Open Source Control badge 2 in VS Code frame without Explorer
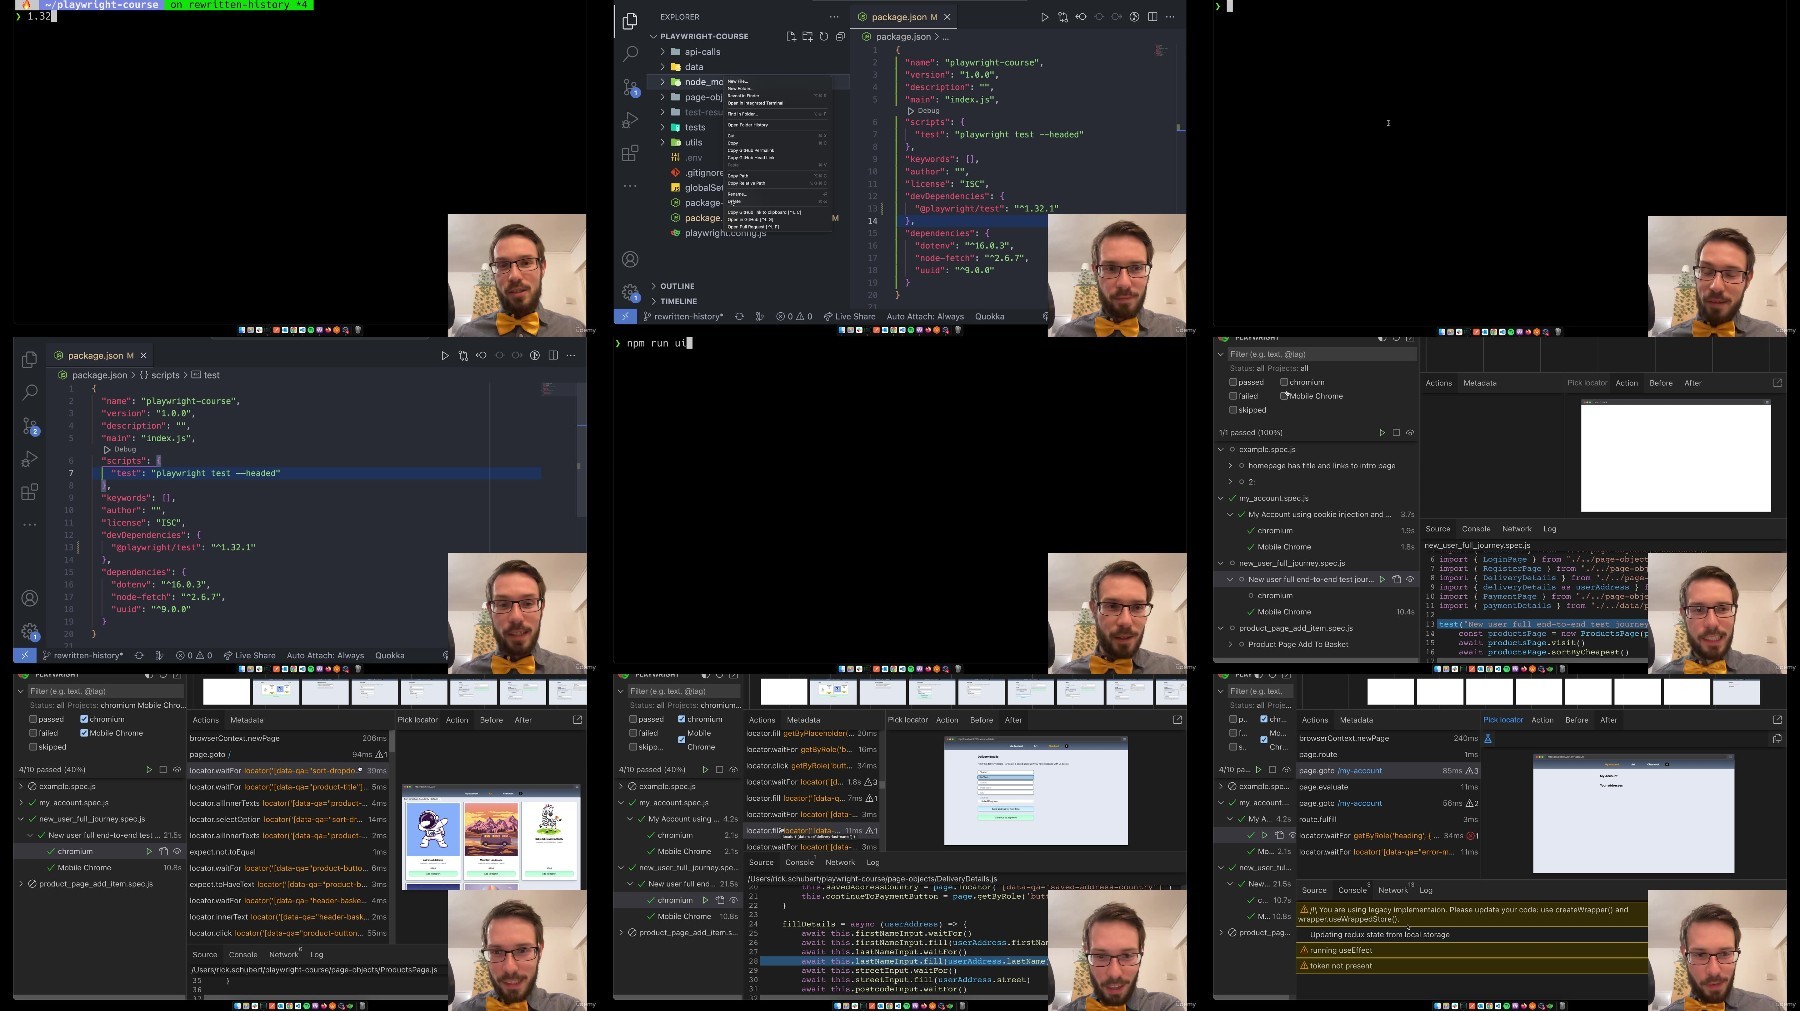Screen dimensions: 1800x1011 (30, 426)
